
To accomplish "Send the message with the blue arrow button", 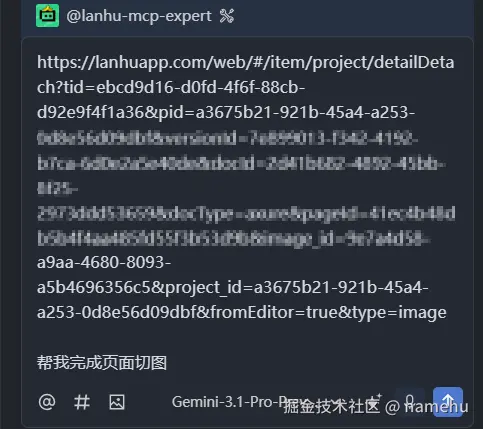I will pos(448,402).
